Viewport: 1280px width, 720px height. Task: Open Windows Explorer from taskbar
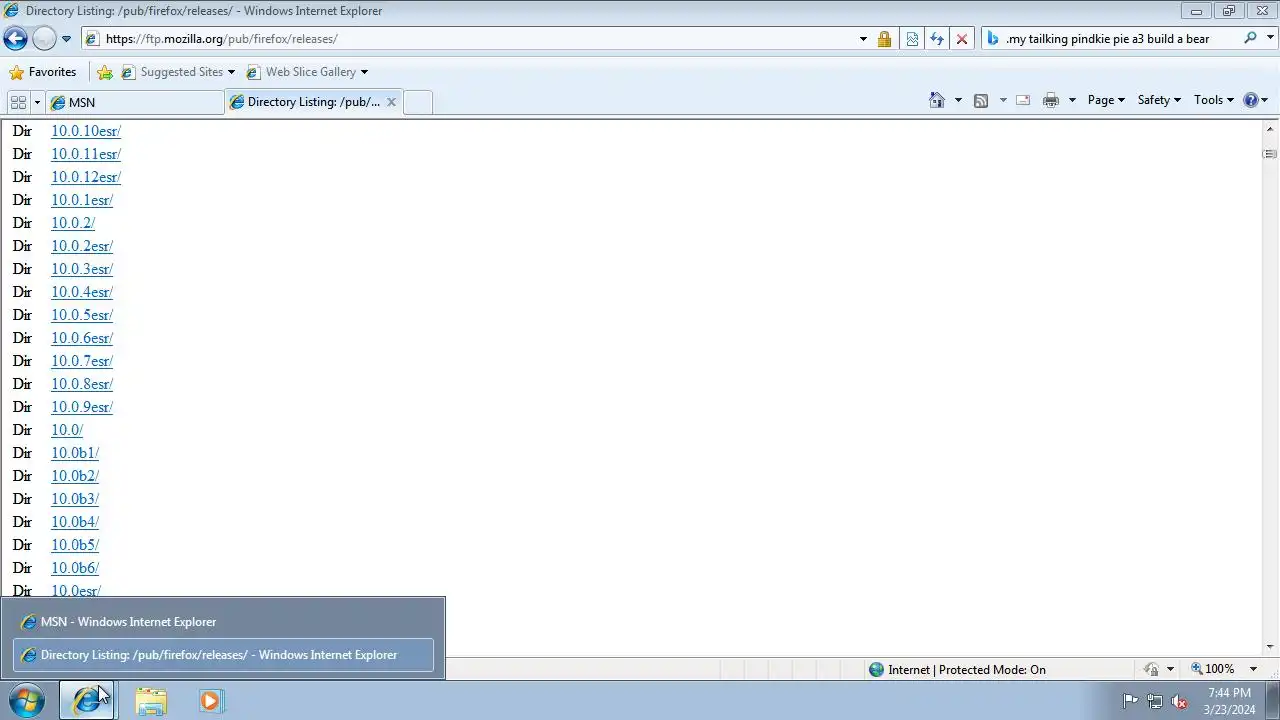(x=151, y=701)
